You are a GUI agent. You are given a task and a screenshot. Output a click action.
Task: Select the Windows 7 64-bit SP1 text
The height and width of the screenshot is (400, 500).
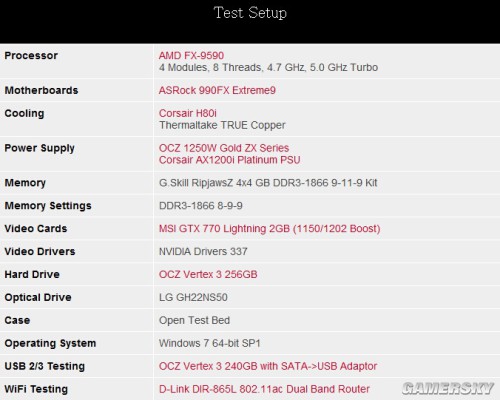pos(210,343)
